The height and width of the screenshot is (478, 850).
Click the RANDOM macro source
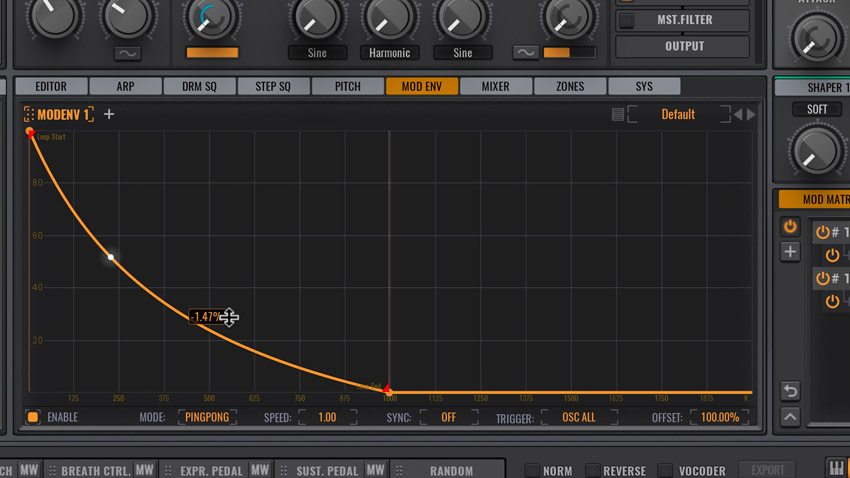point(451,470)
